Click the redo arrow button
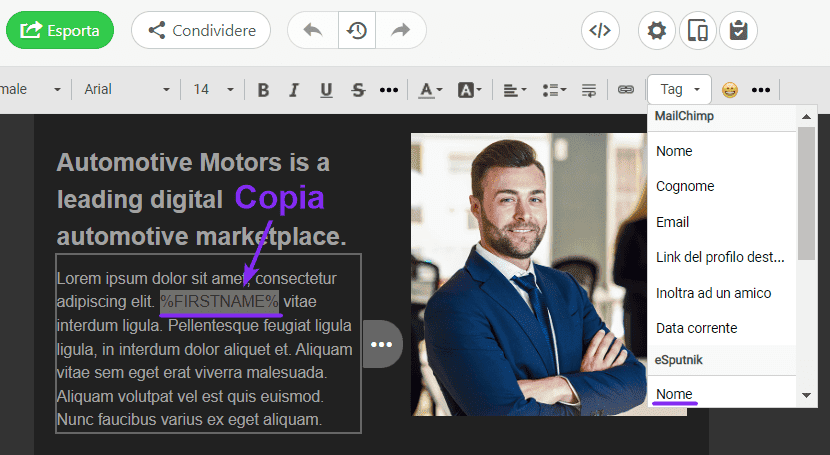Image resolution: width=830 pixels, height=455 pixels. click(401, 30)
